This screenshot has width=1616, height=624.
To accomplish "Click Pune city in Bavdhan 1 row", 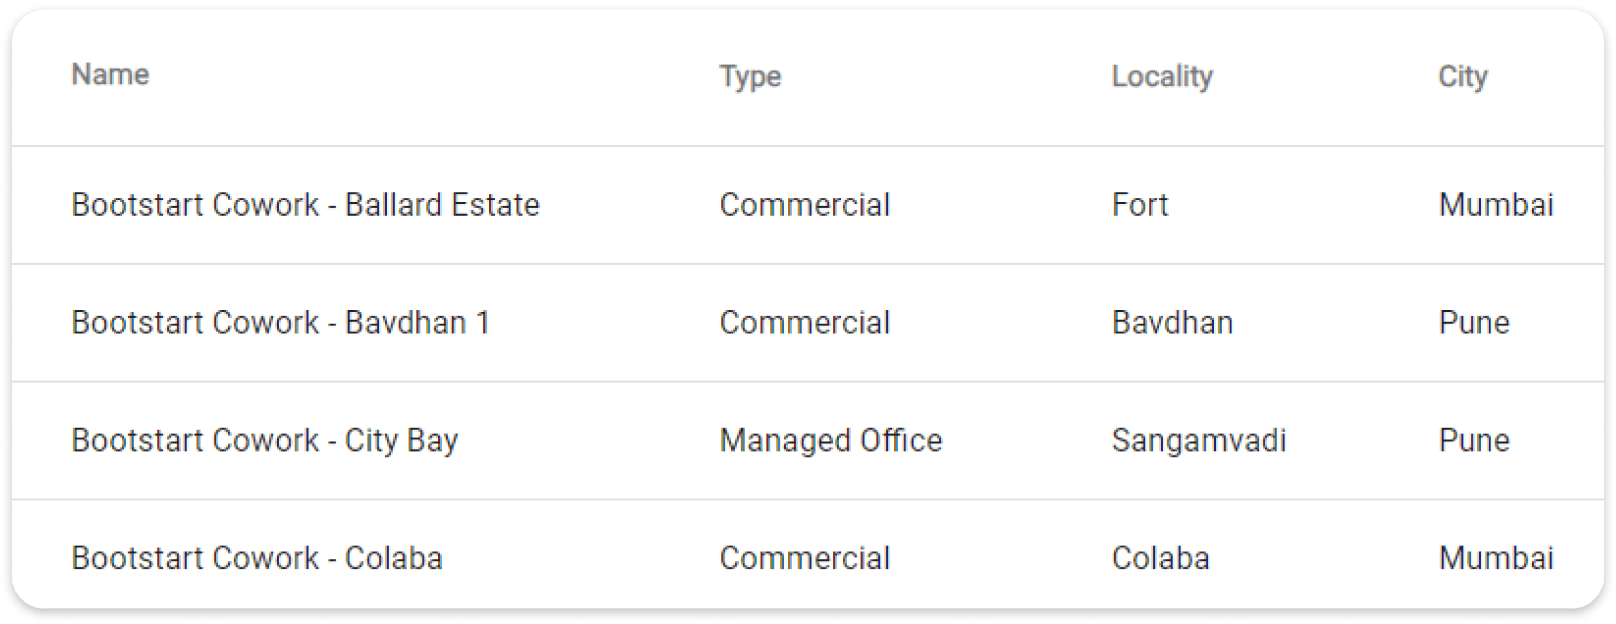I will pos(1473,323).
